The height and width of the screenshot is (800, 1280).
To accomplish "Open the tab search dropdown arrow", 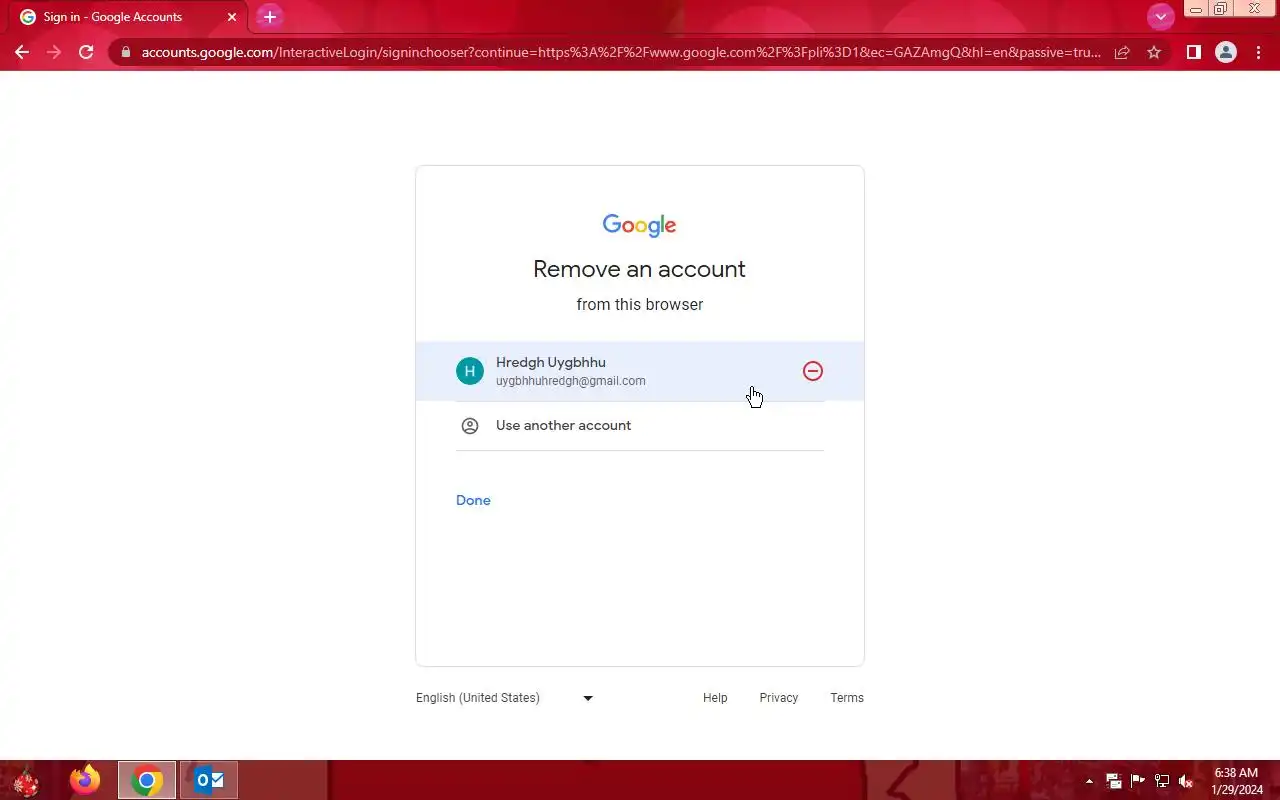I will click(1161, 17).
